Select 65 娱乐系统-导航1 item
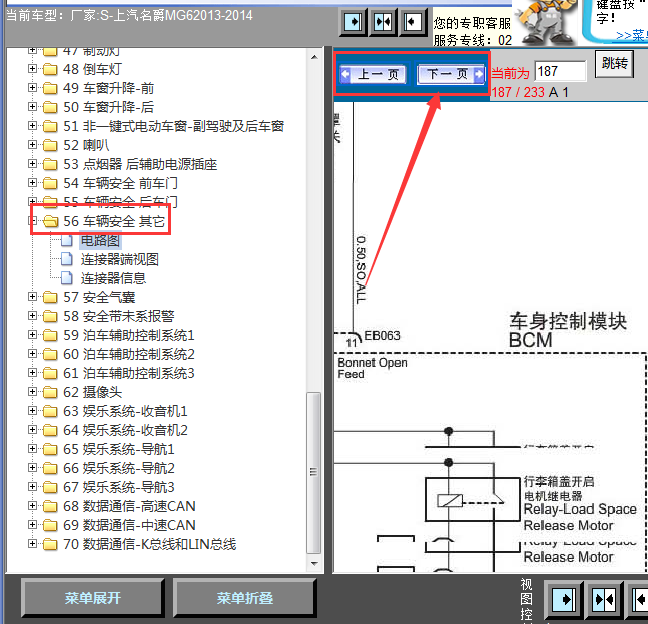The height and width of the screenshot is (624, 648). 119,449
